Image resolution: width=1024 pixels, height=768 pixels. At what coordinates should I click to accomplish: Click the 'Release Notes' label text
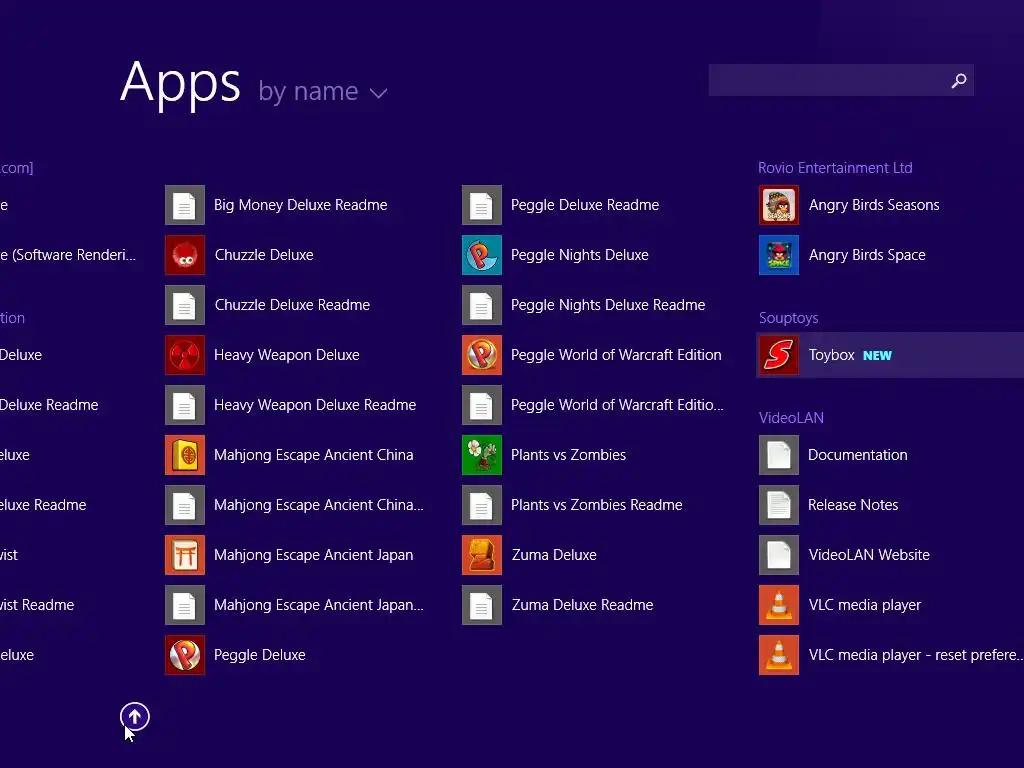pos(853,505)
